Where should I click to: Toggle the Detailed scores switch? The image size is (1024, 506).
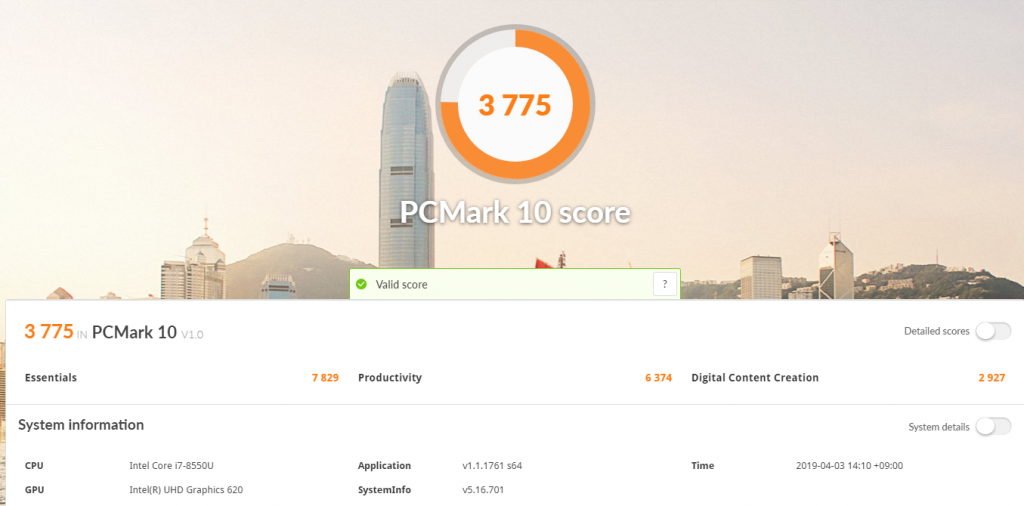click(993, 331)
